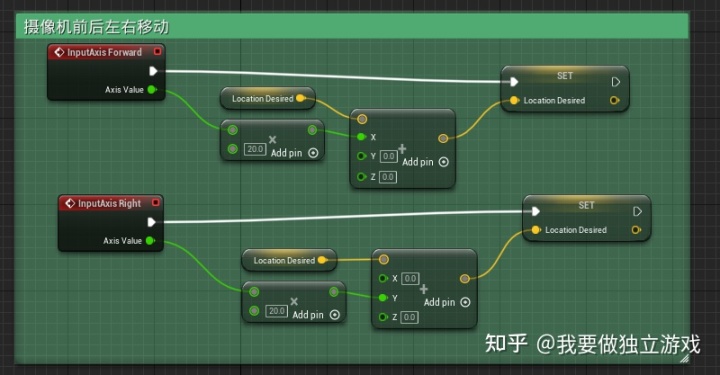
Task: Click the vector output pin of Right add node
Action: point(465,279)
